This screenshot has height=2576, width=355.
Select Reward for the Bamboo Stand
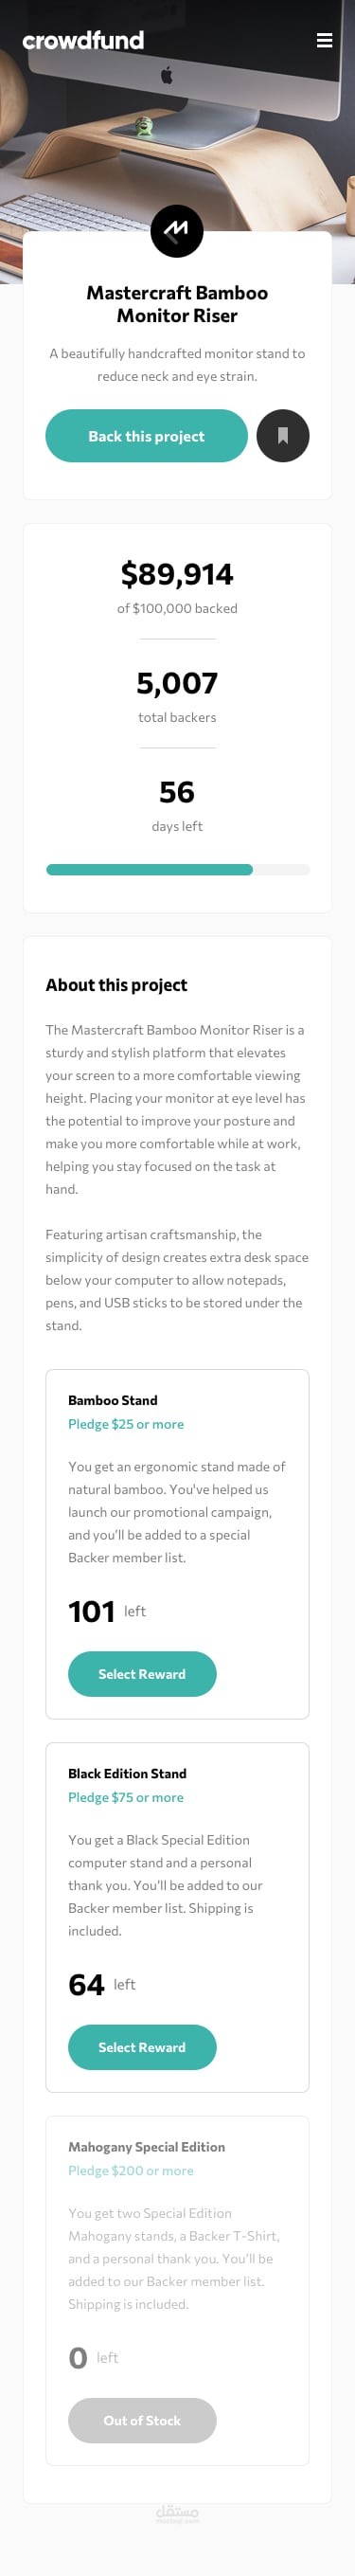click(x=142, y=1674)
